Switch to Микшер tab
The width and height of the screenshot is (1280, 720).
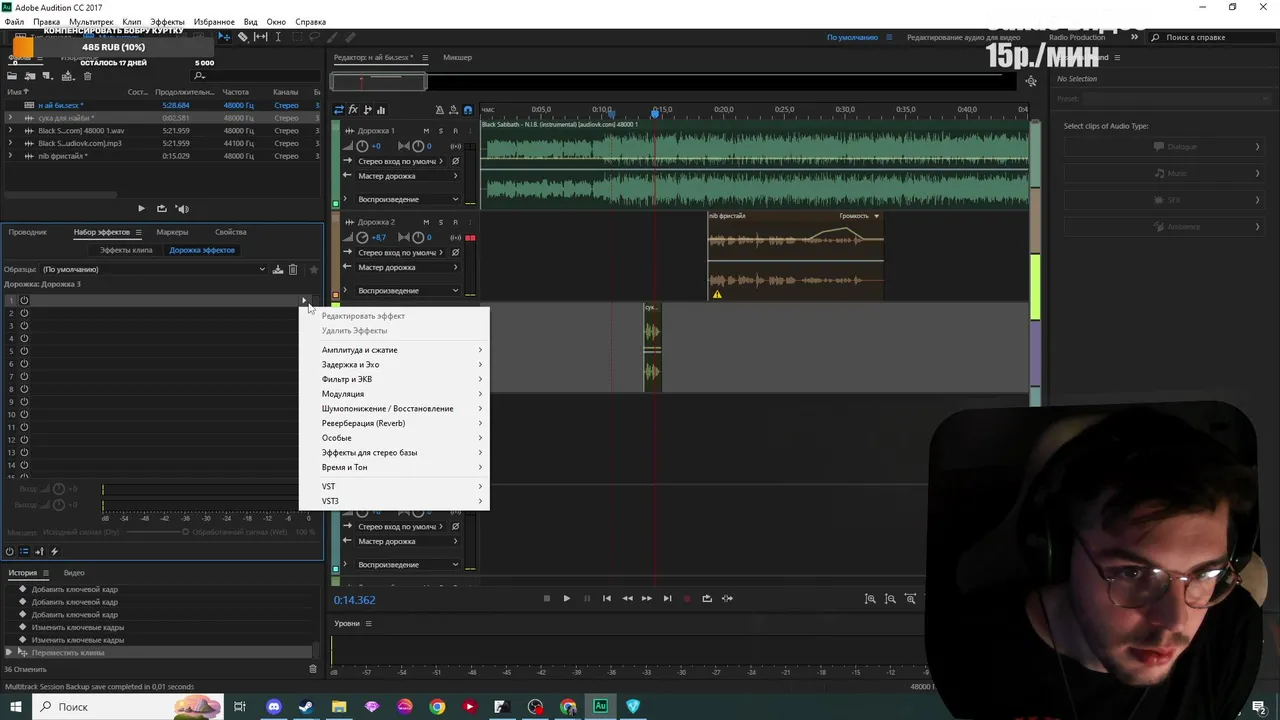(x=457, y=58)
